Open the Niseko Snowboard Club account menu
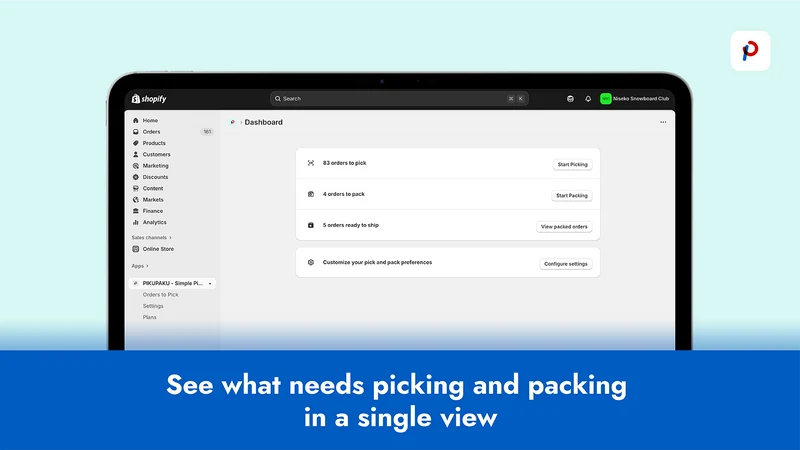Viewport: 800px width, 450px height. (x=635, y=98)
